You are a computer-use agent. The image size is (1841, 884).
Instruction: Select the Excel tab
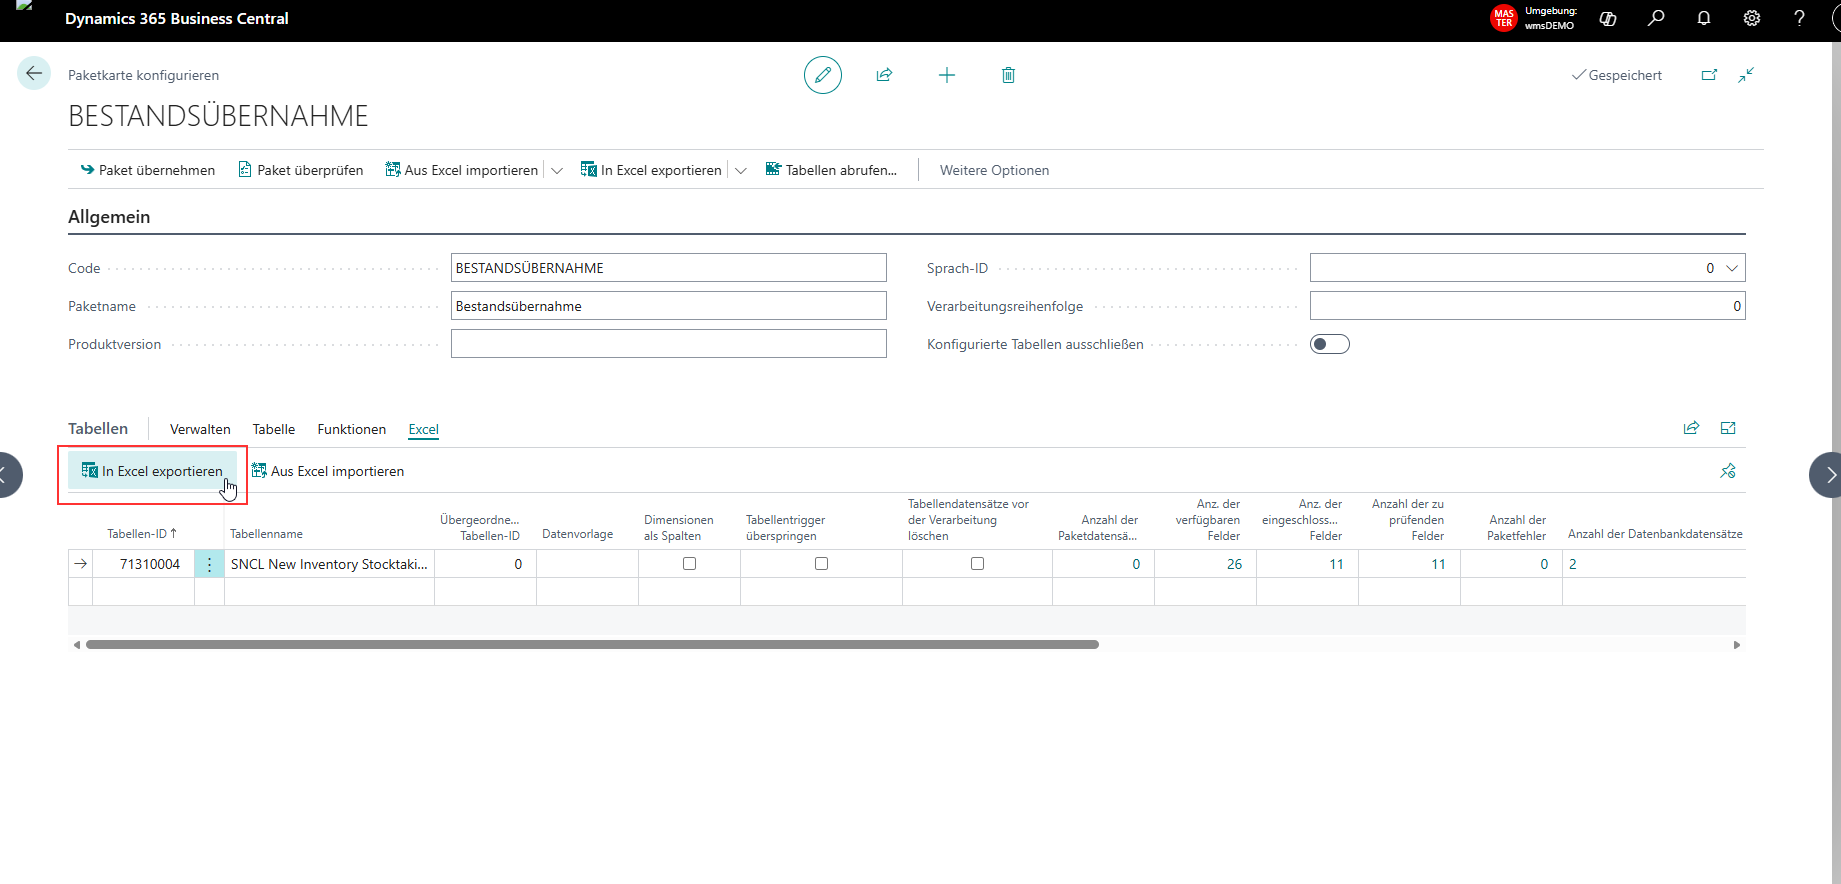click(424, 429)
